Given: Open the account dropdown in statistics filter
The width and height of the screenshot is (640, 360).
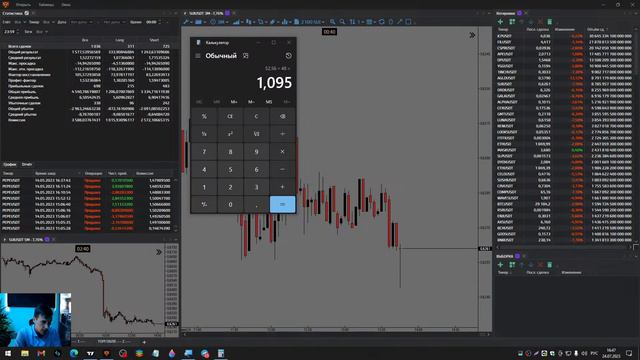Looking at the screenshot, I should tap(20, 22).
